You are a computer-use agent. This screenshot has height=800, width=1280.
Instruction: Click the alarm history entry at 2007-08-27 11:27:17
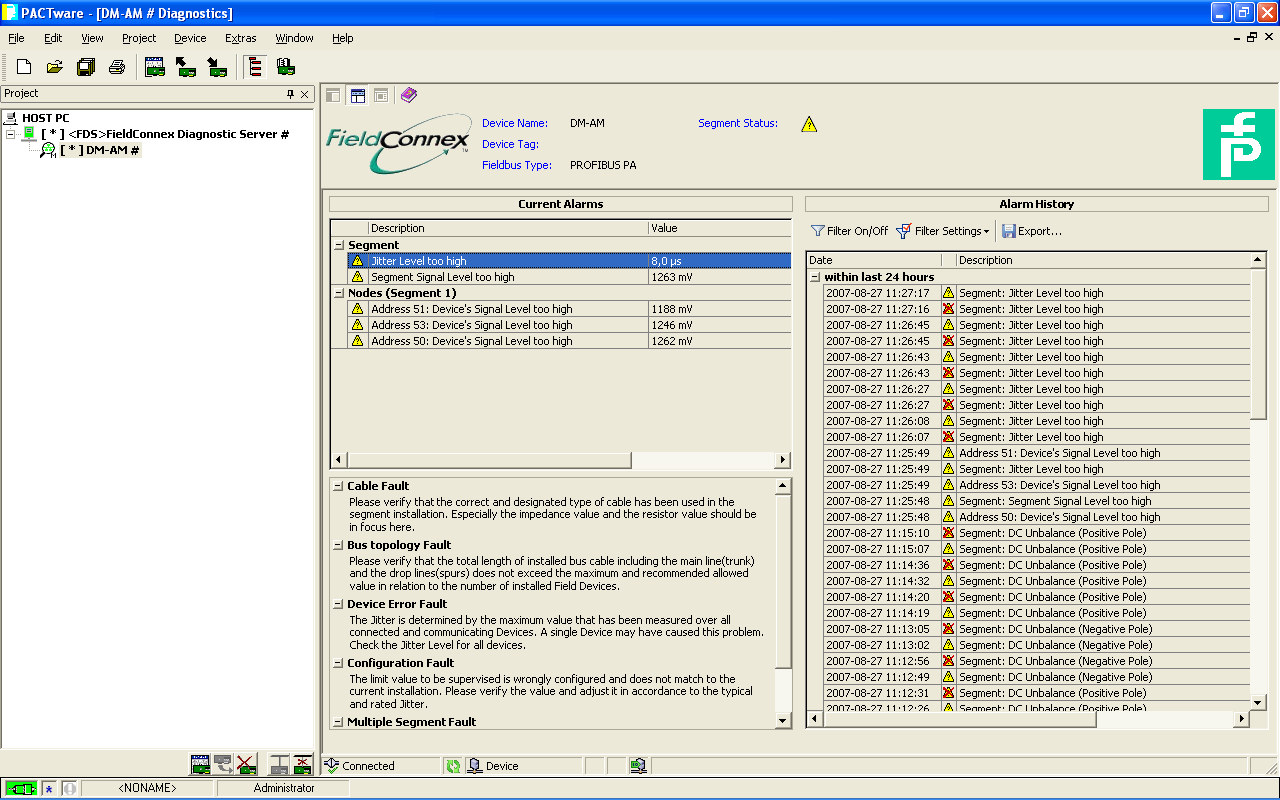[1036, 293]
